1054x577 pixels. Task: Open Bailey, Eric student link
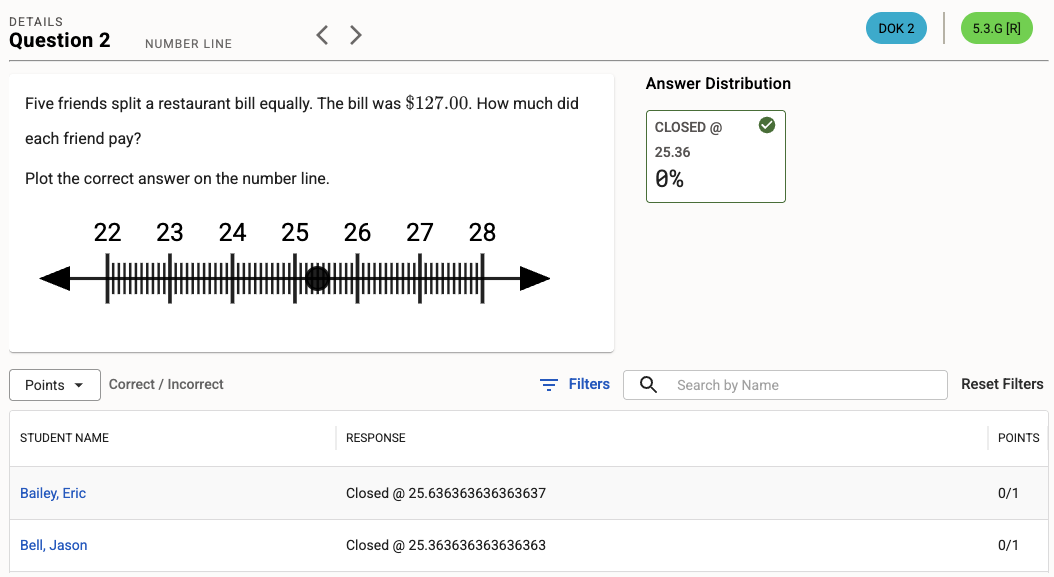pyautogui.click(x=53, y=493)
